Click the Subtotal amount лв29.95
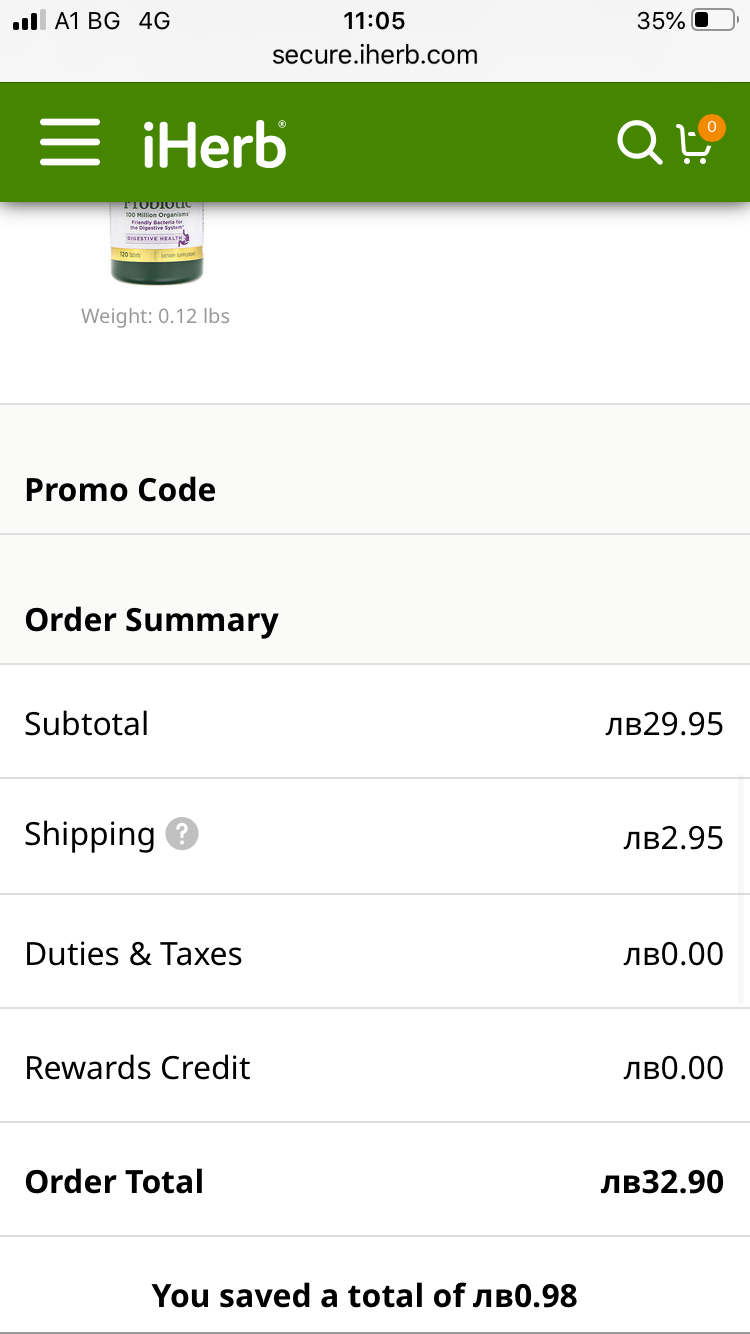The width and height of the screenshot is (750, 1334). coord(664,723)
